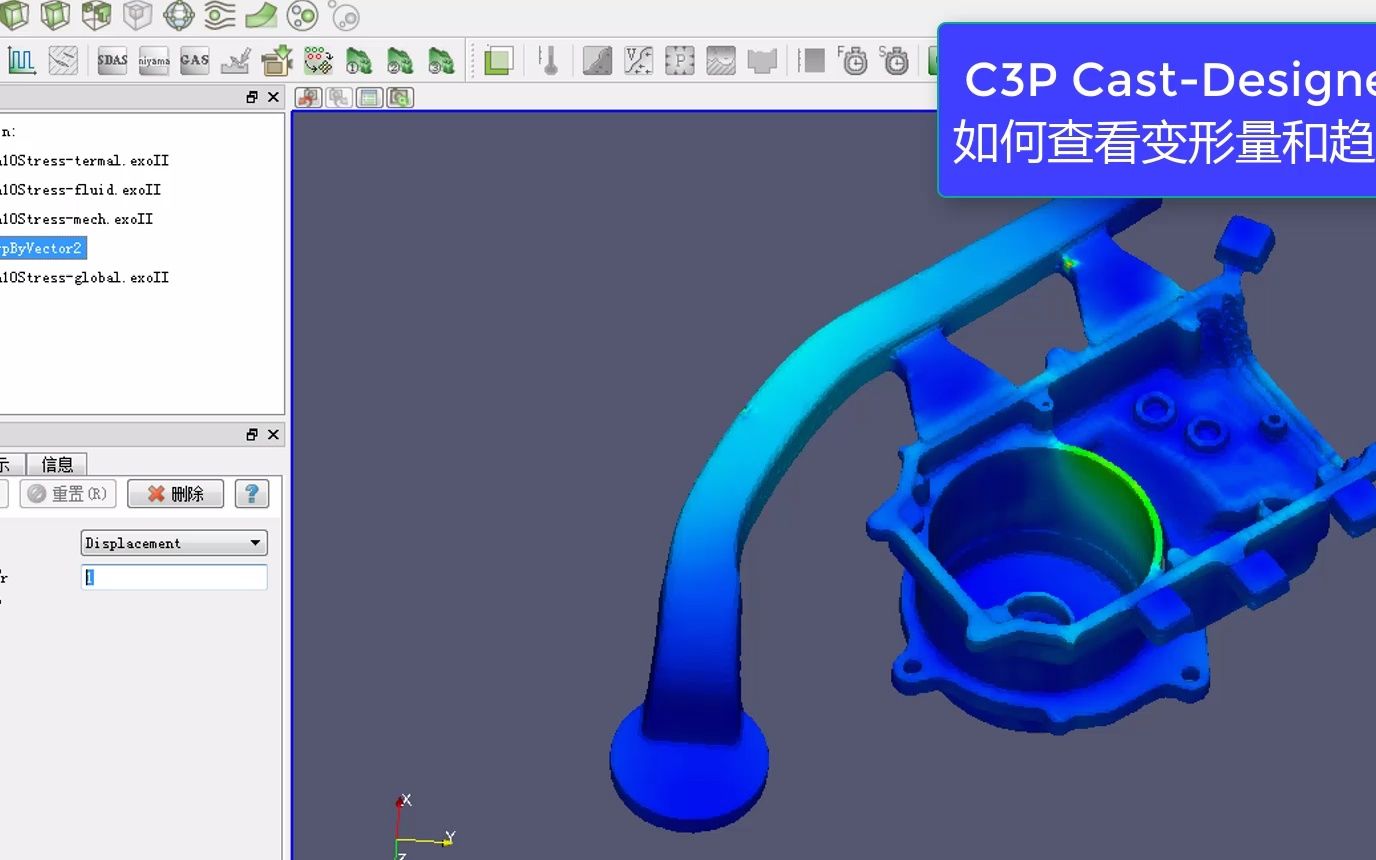Show the temperature thermometer result

pos(548,60)
